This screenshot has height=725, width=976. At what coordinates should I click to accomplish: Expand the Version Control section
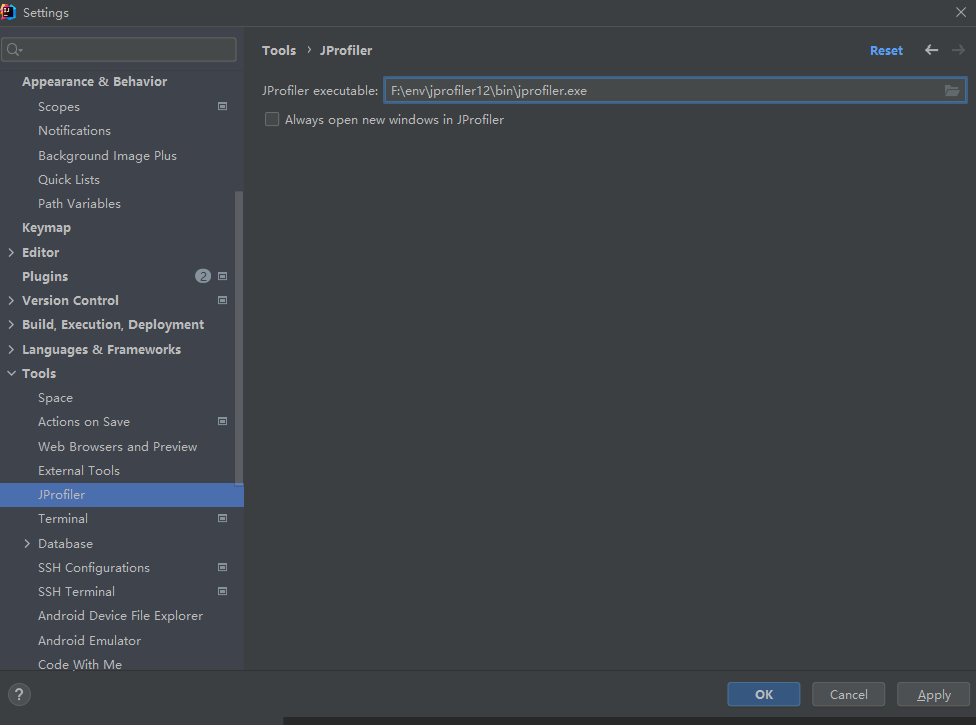[11, 301]
